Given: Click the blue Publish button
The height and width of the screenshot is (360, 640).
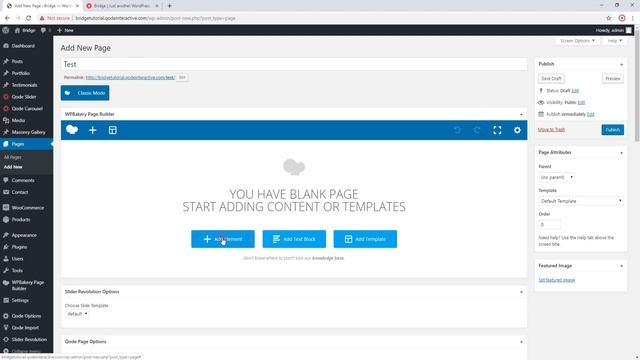Looking at the screenshot, I should (x=612, y=130).
